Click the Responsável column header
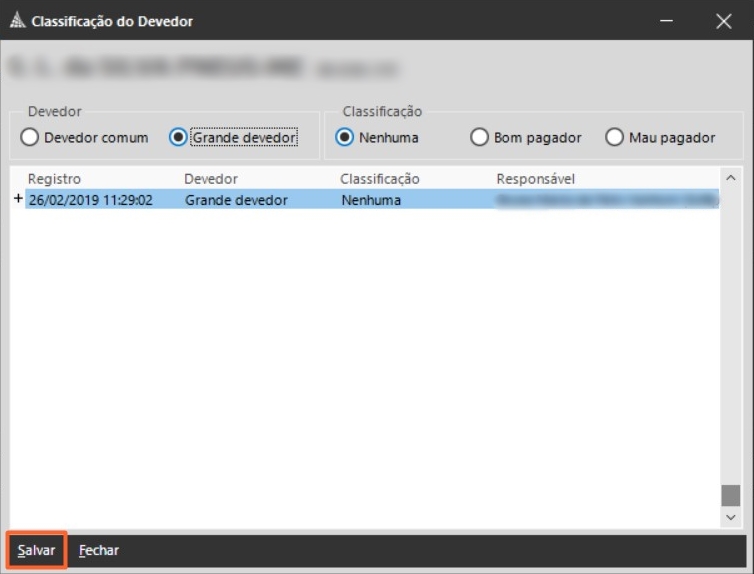The width and height of the screenshot is (754, 574). (535, 179)
